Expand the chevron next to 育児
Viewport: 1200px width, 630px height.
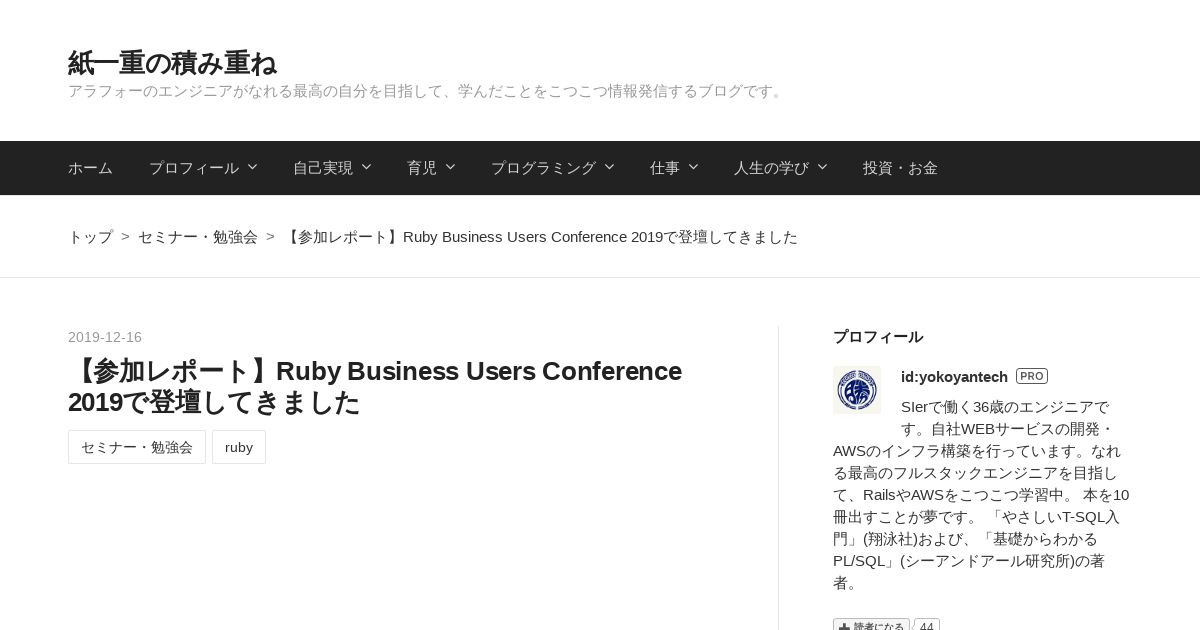tap(450, 167)
